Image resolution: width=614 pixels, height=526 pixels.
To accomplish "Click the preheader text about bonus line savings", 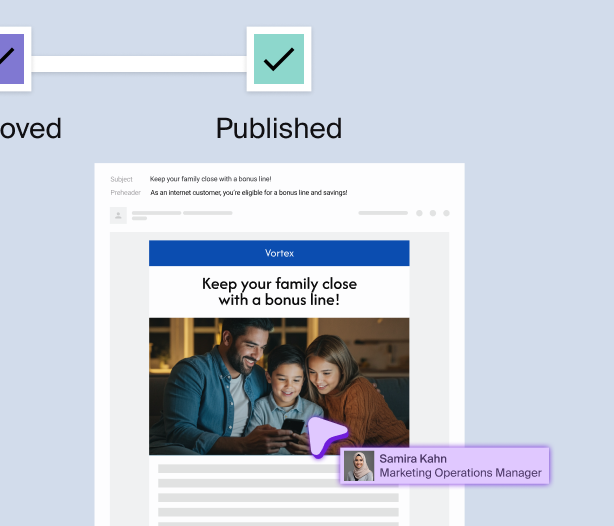I will coord(249,193).
